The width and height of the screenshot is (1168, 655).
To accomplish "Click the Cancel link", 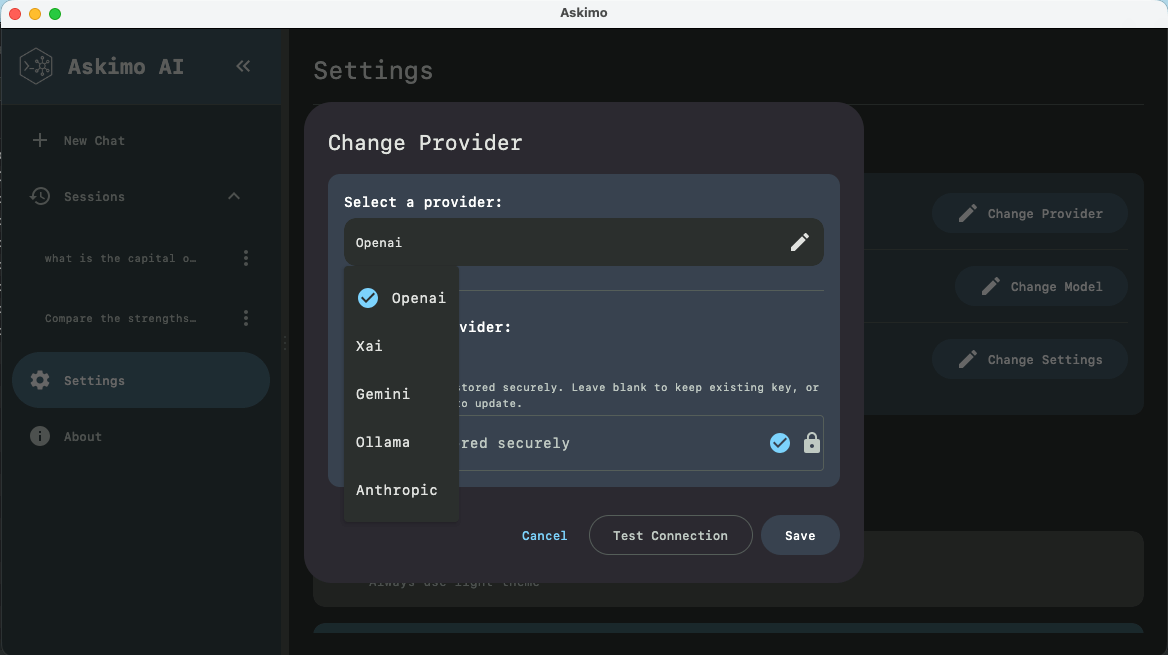I will pos(544,535).
